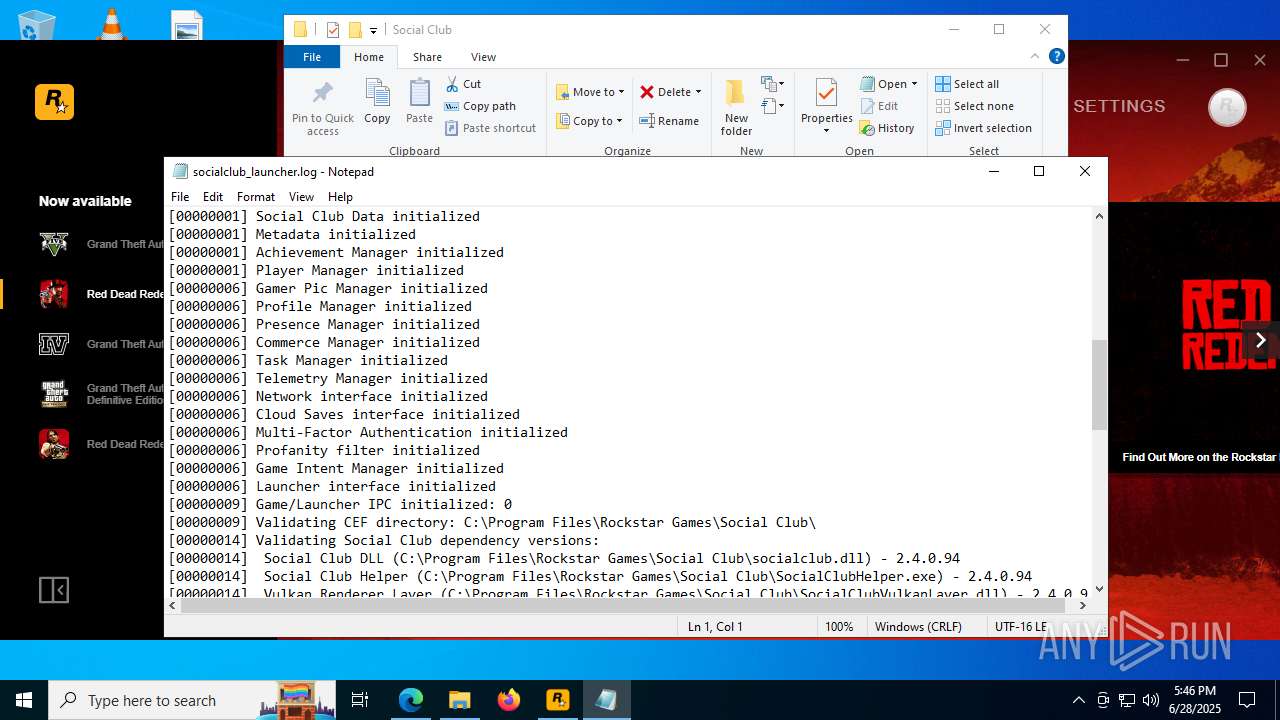Screen dimensions: 1280x720
Task: Click the Windows Start button
Action: click(24, 700)
